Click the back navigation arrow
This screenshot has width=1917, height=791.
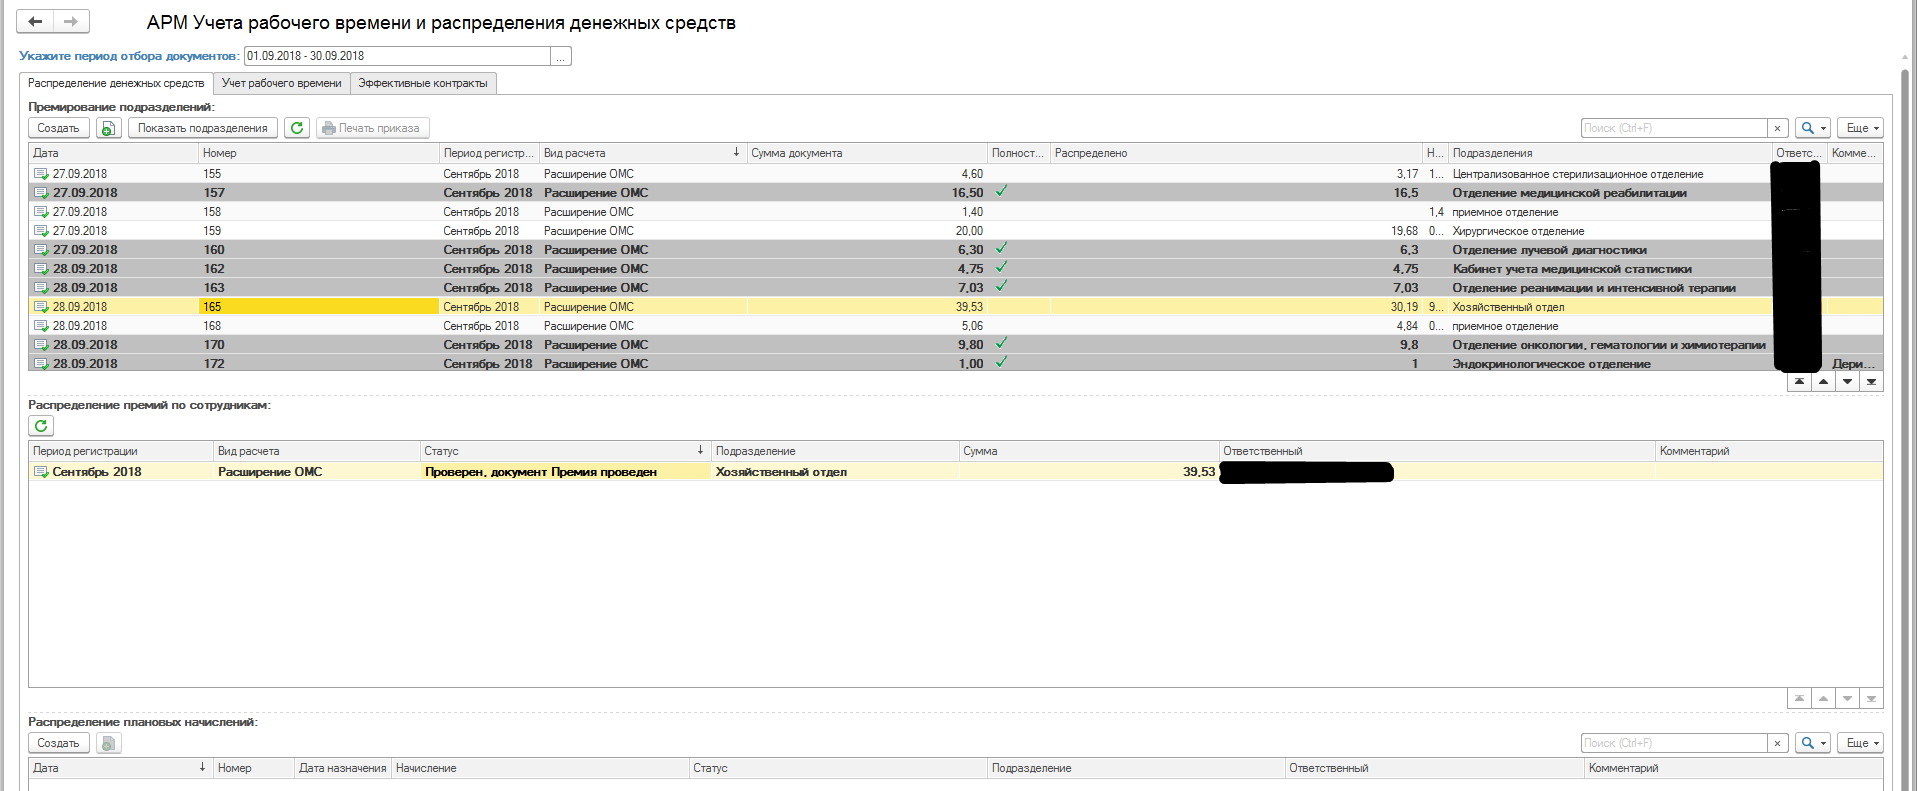tap(35, 21)
